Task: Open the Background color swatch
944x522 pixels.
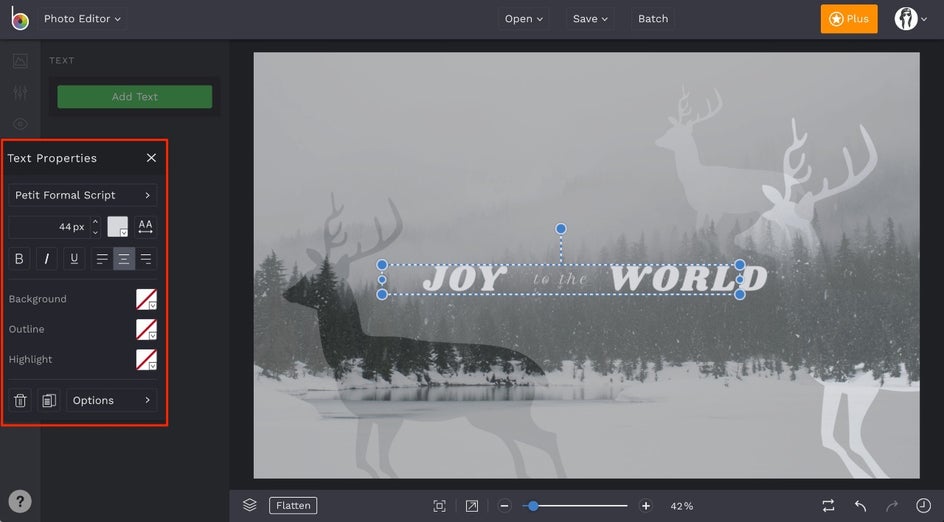Action: (146, 299)
